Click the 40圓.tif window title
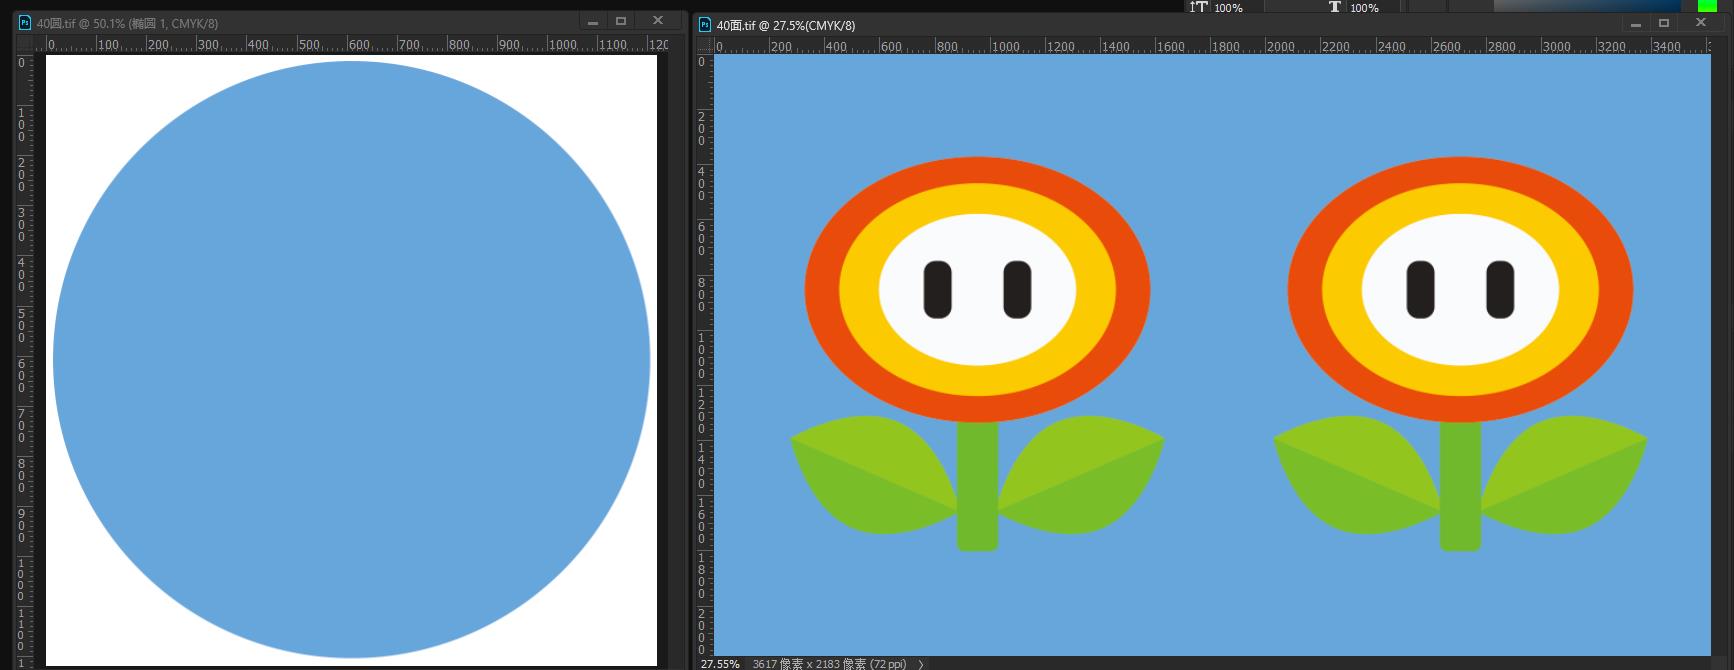This screenshot has height=670, width=1734. coord(127,23)
